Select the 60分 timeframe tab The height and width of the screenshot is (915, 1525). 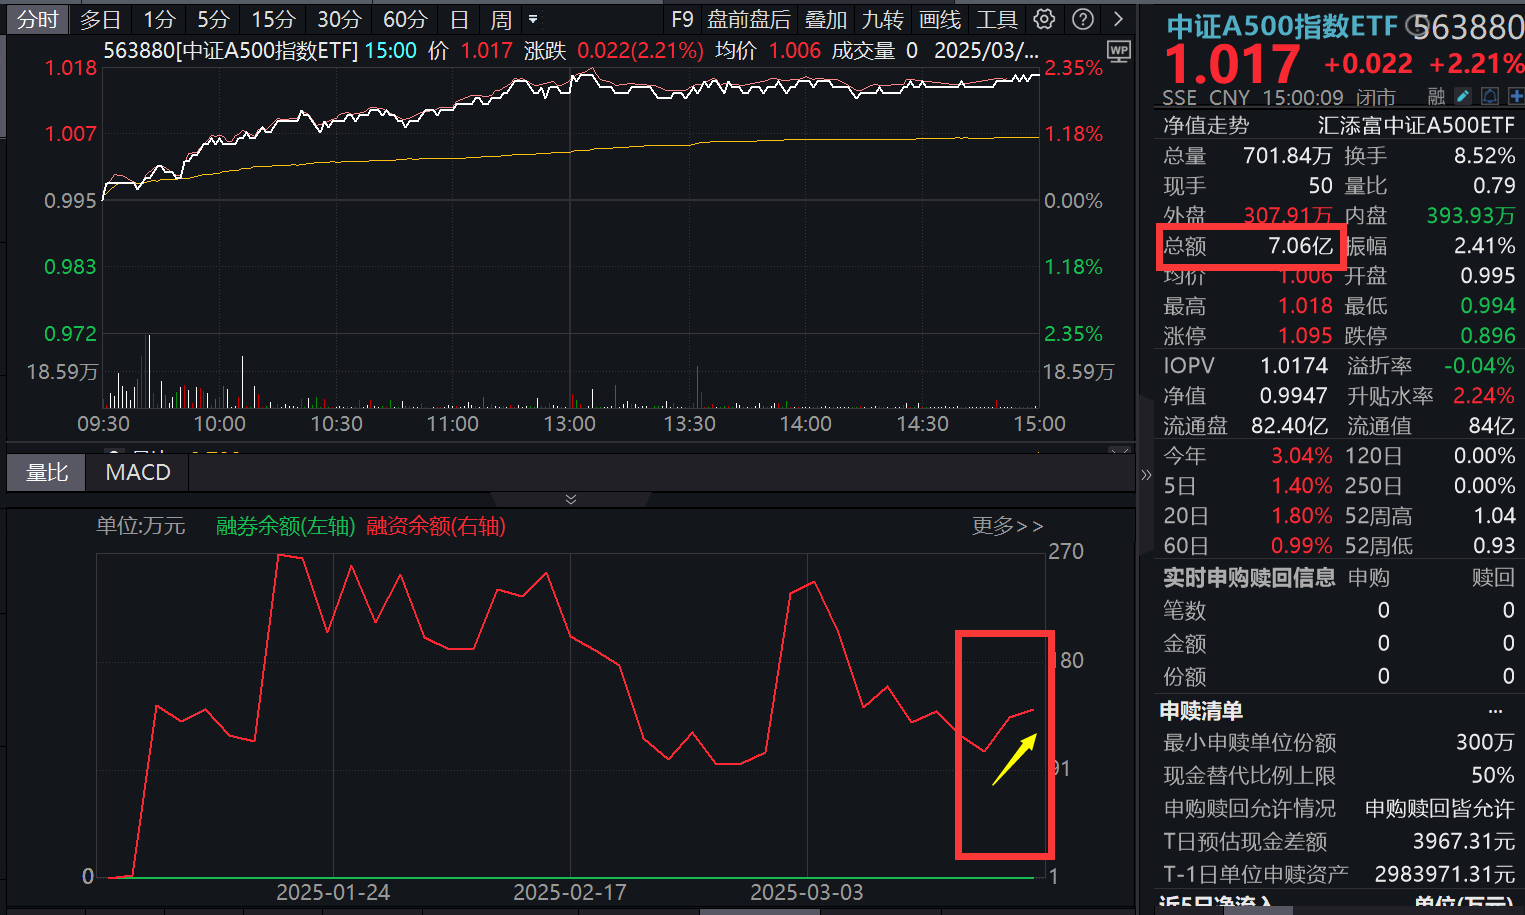(405, 18)
